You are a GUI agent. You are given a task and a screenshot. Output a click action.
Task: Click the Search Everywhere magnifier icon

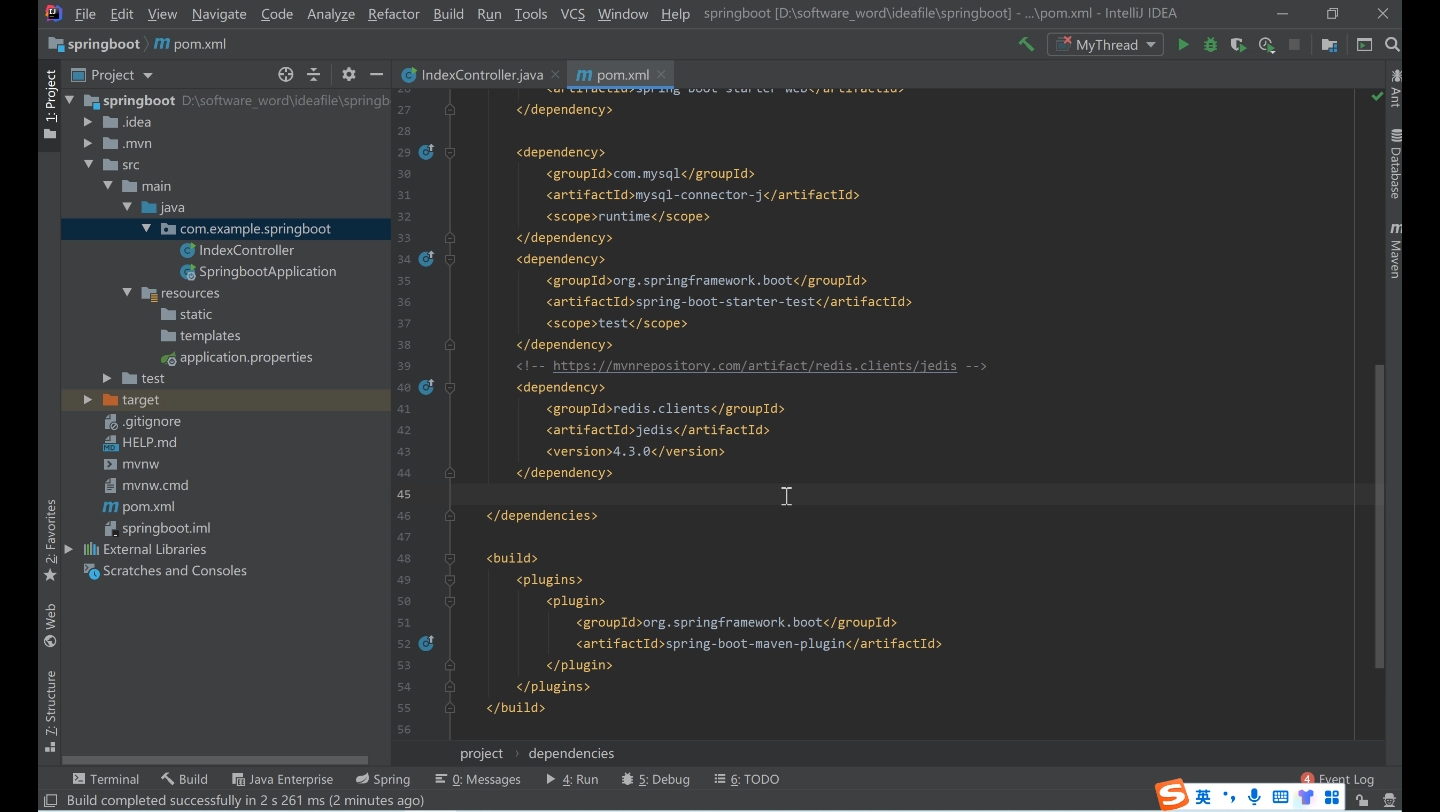point(1392,44)
